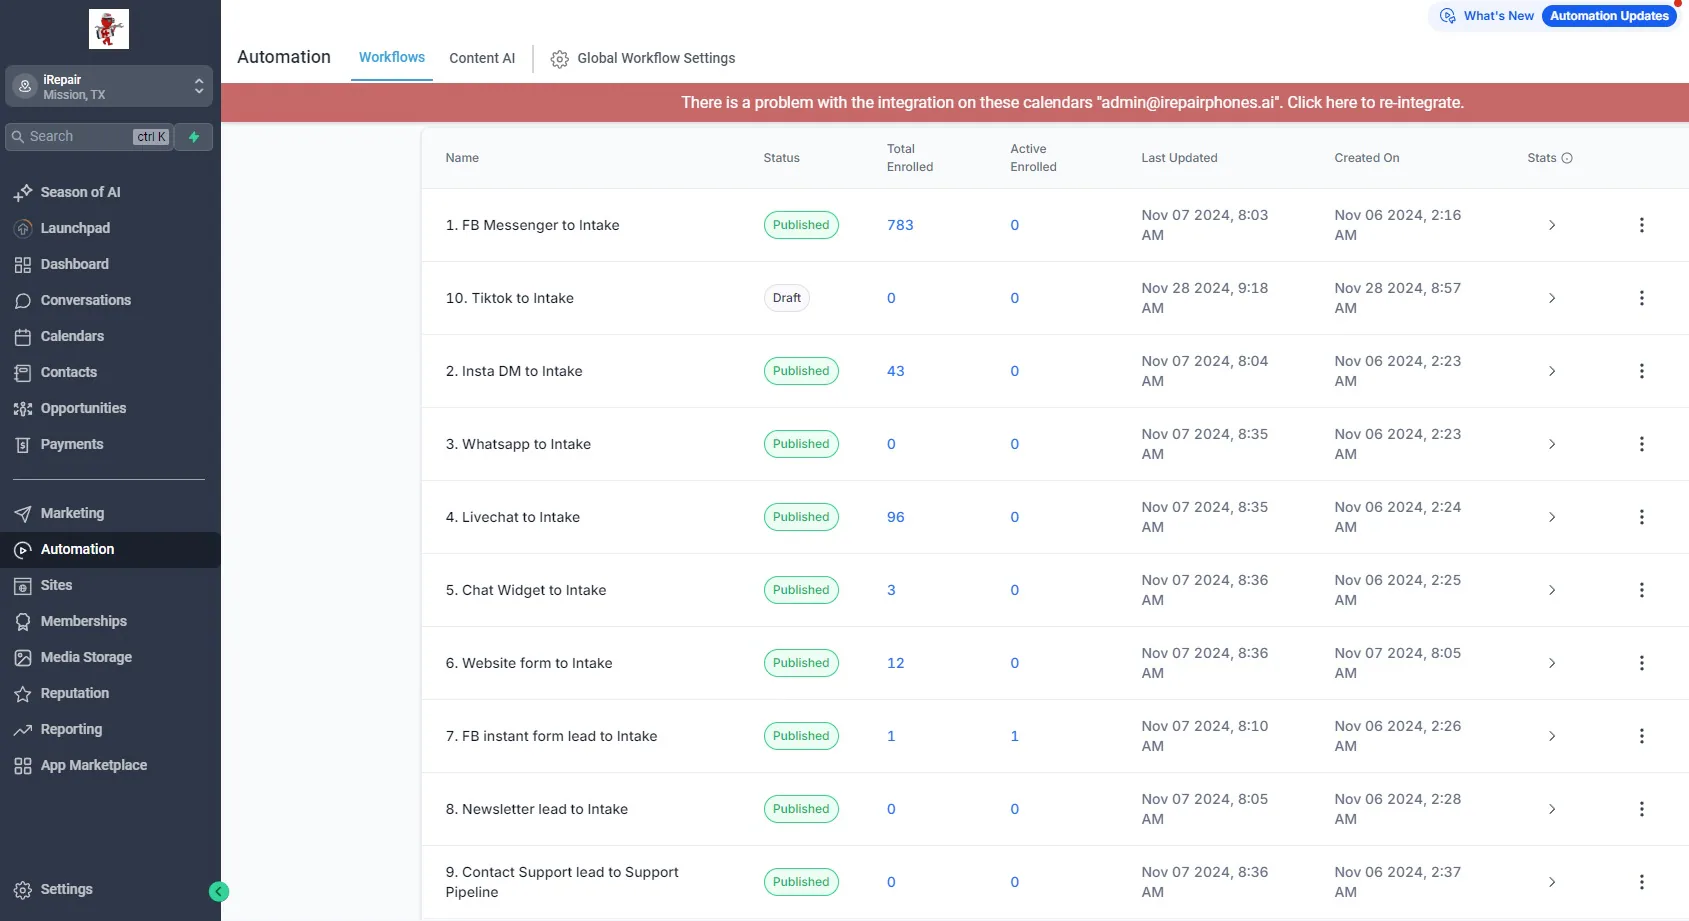The image size is (1689, 921).
Task: Click the Stats info circle icon
Action: (x=1567, y=158)
